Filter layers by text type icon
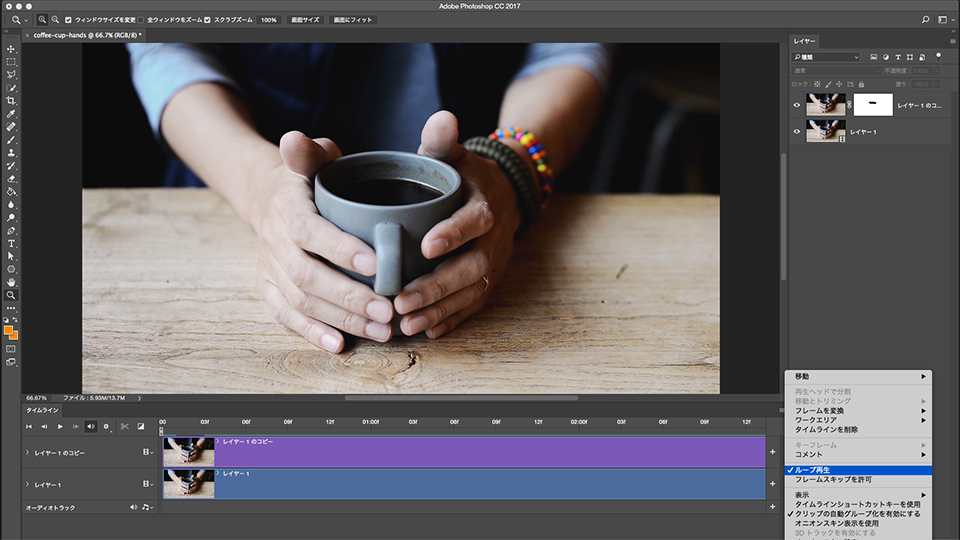The height and width of the screenshot is (540, 960). click(x=899, y=57)
